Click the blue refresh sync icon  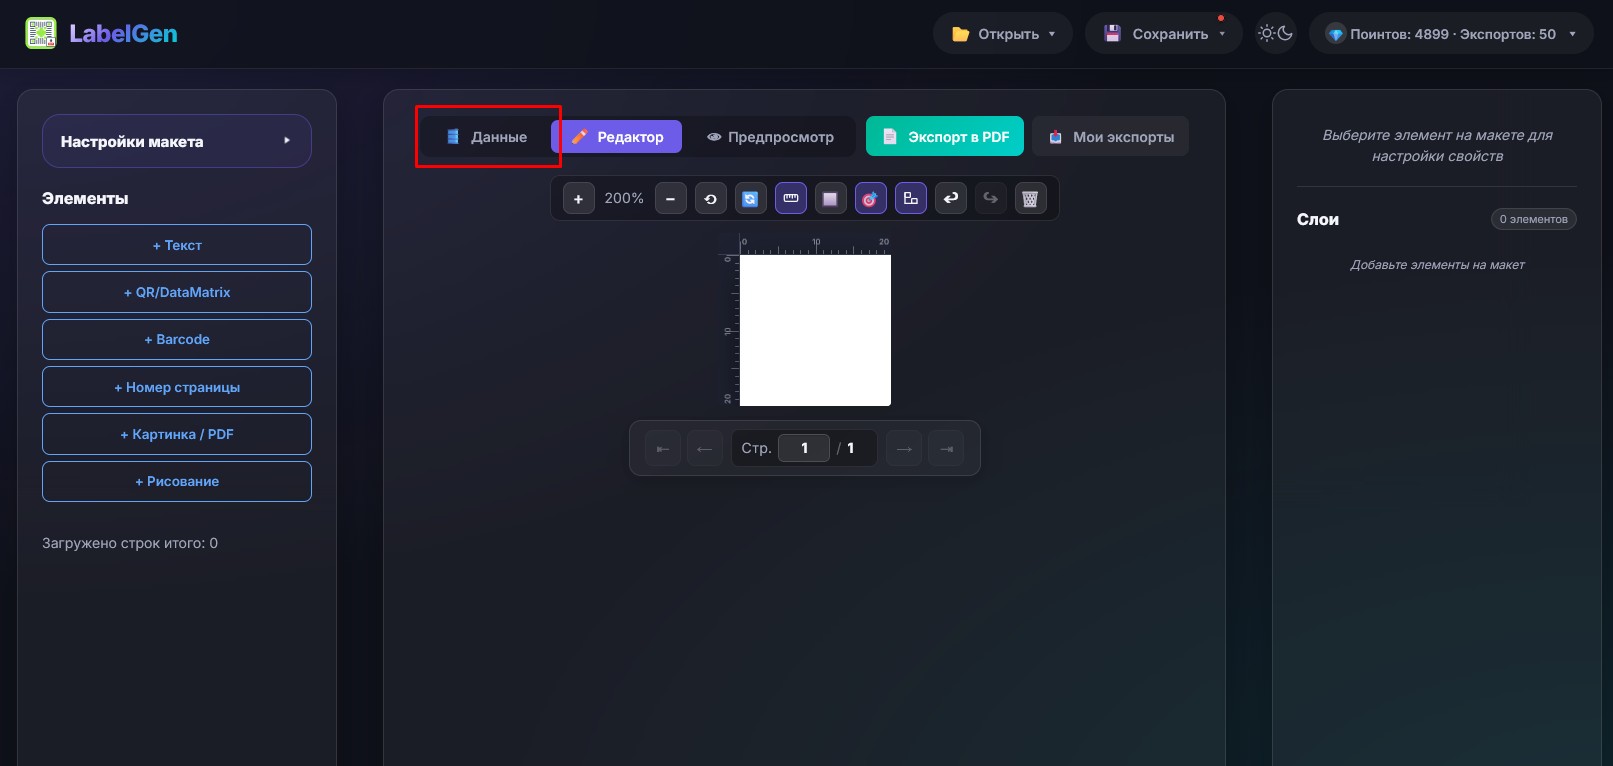pos(750,199)
